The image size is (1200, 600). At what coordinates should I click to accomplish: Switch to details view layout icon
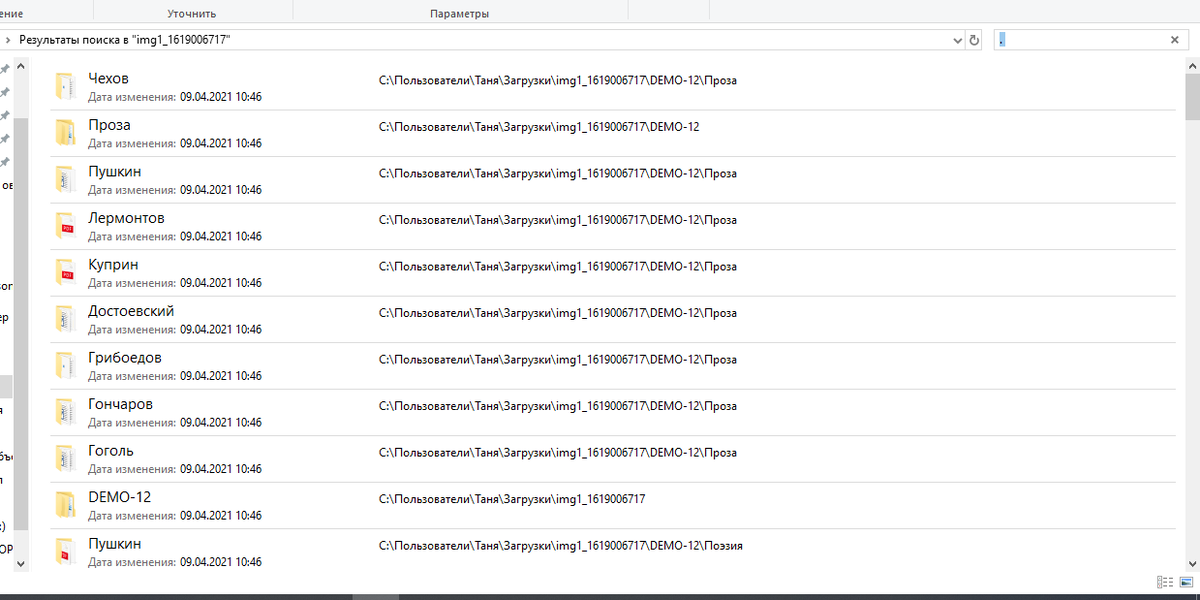coord(1164,582)
